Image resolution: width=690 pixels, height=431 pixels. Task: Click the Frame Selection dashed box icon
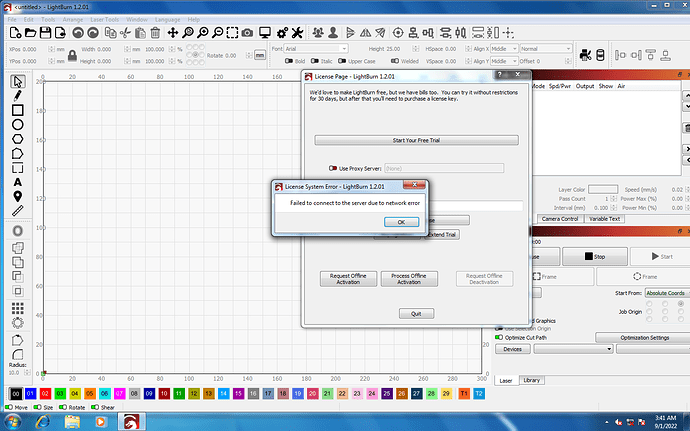(232, 33)
